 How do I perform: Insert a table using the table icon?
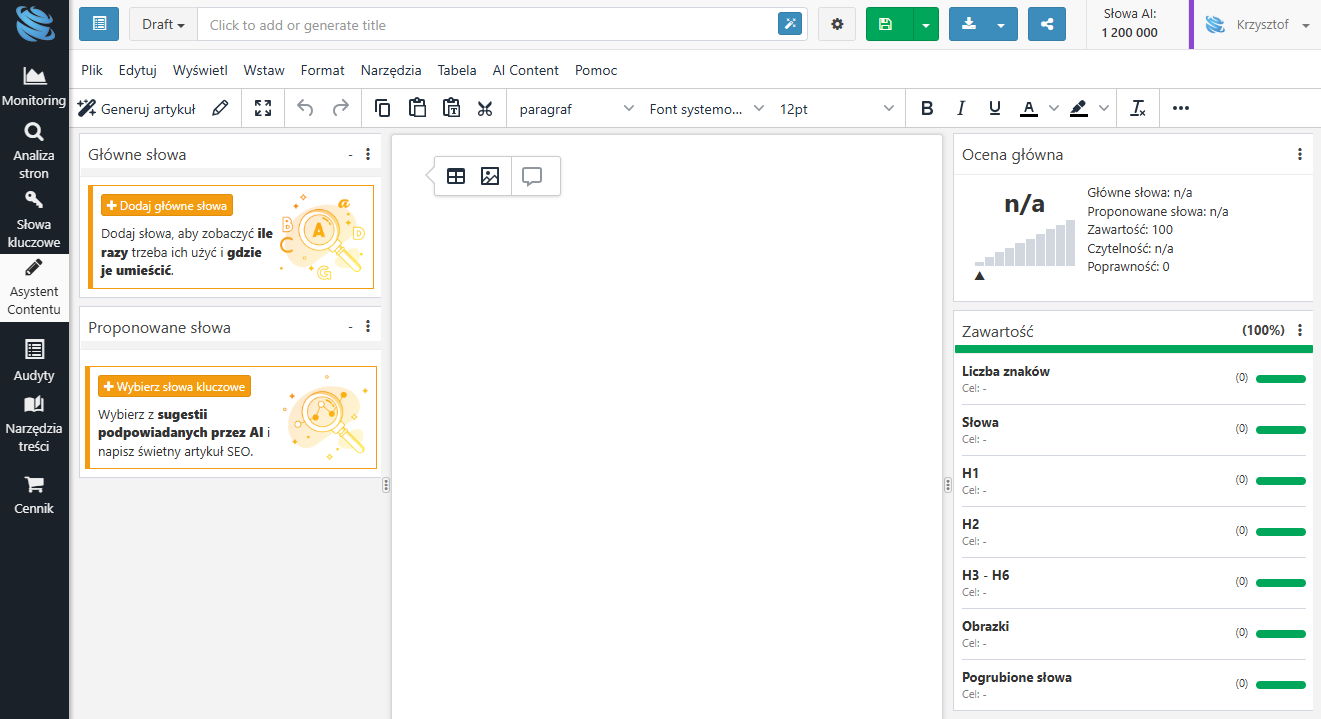[456, 176]
